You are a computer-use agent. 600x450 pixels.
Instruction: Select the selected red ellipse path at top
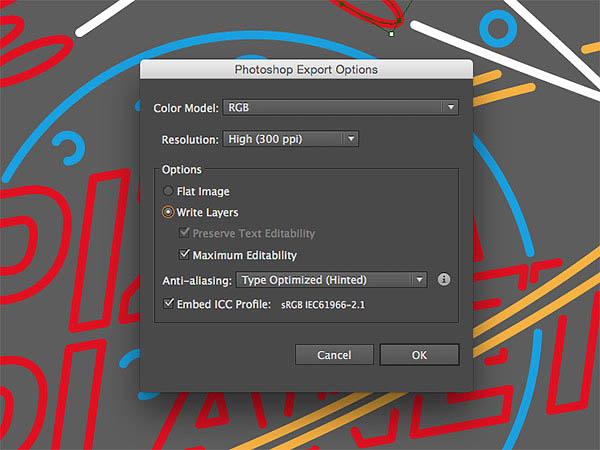pos(367,11)
